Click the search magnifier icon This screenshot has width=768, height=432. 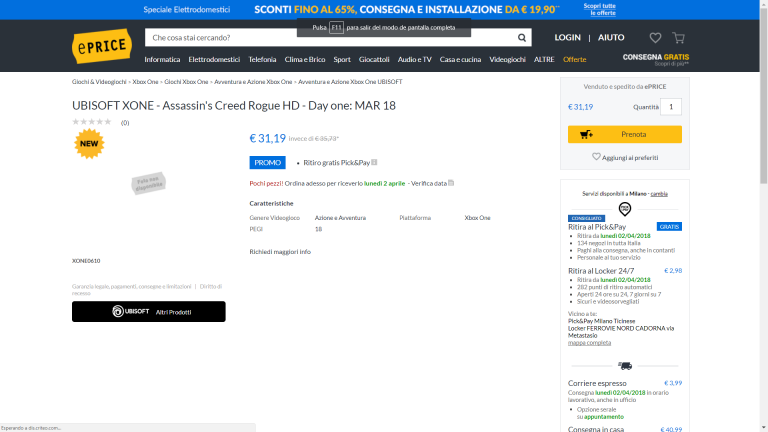pyautogui.click(x=523, y=38)
